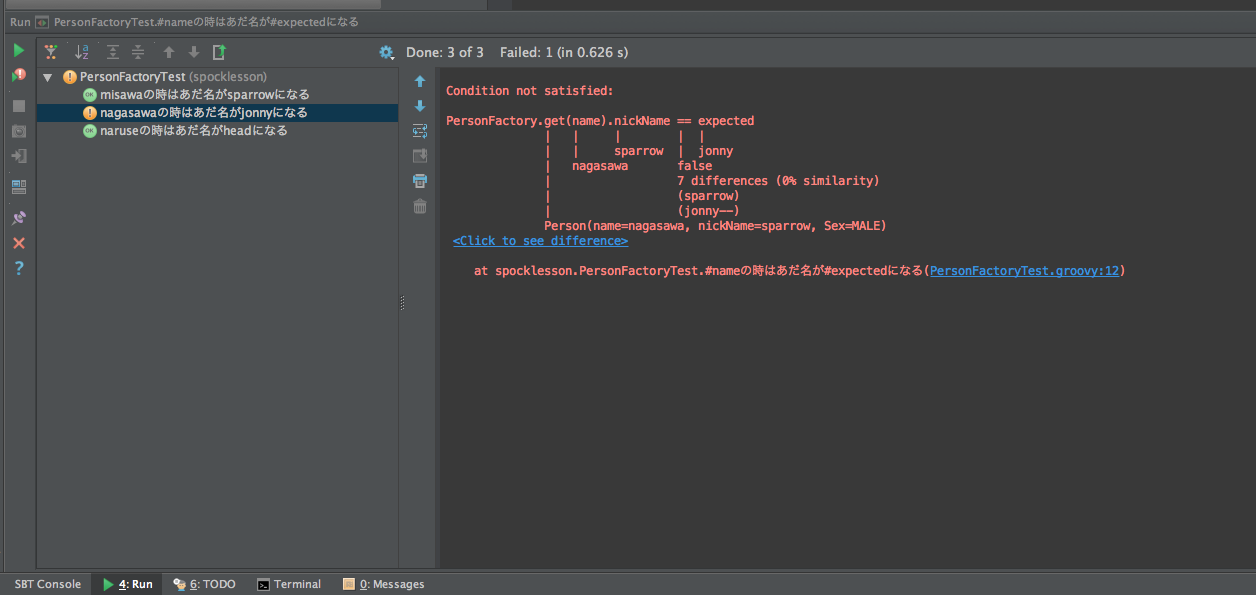Open PersonFactoryTest.groovy:12 stack trace link
This screenshot has height=595, width=1256.
point(1024,271)
